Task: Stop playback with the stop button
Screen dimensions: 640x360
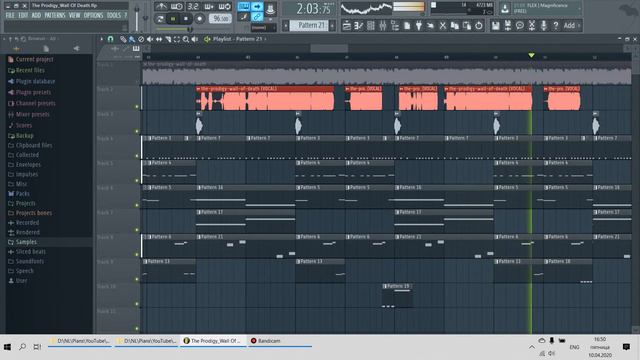Action: tap(186, 19)
